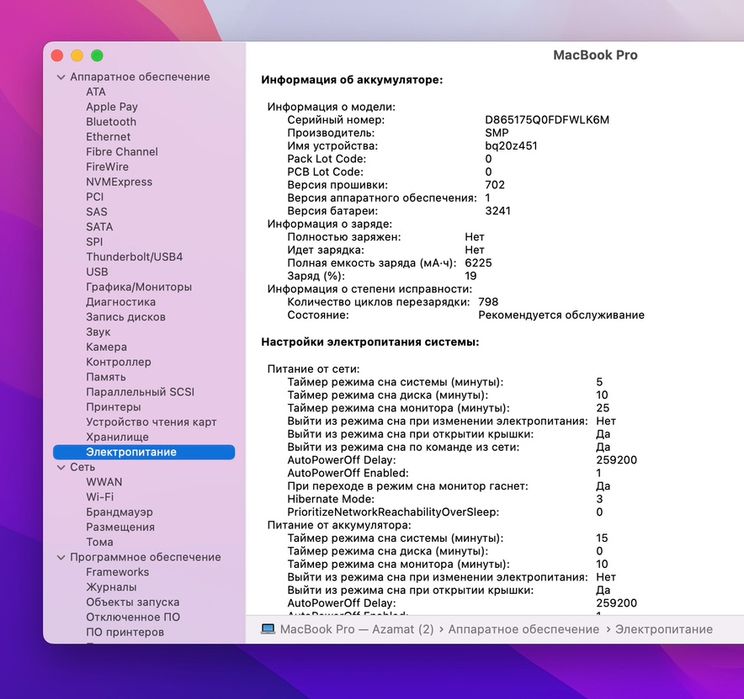Select SAS in the sidebar
Image resolution: width=744 pixels, height=699 pixels.
(x=97, y=212)
